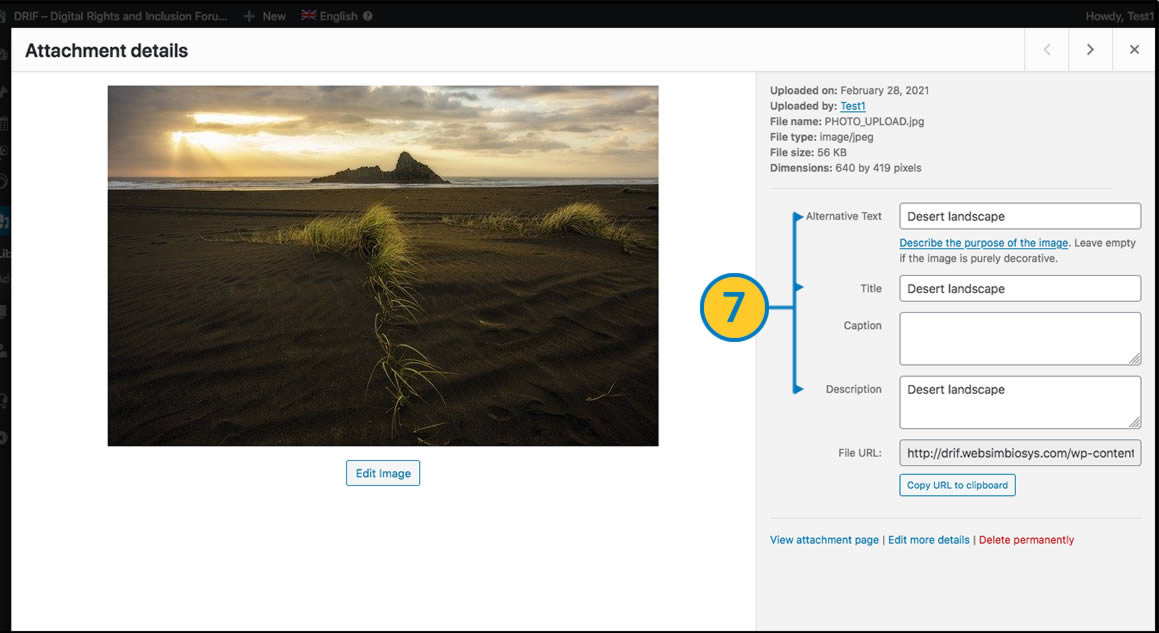
Task: Click the help question mark beside English
Action: (x=368, y=16)
